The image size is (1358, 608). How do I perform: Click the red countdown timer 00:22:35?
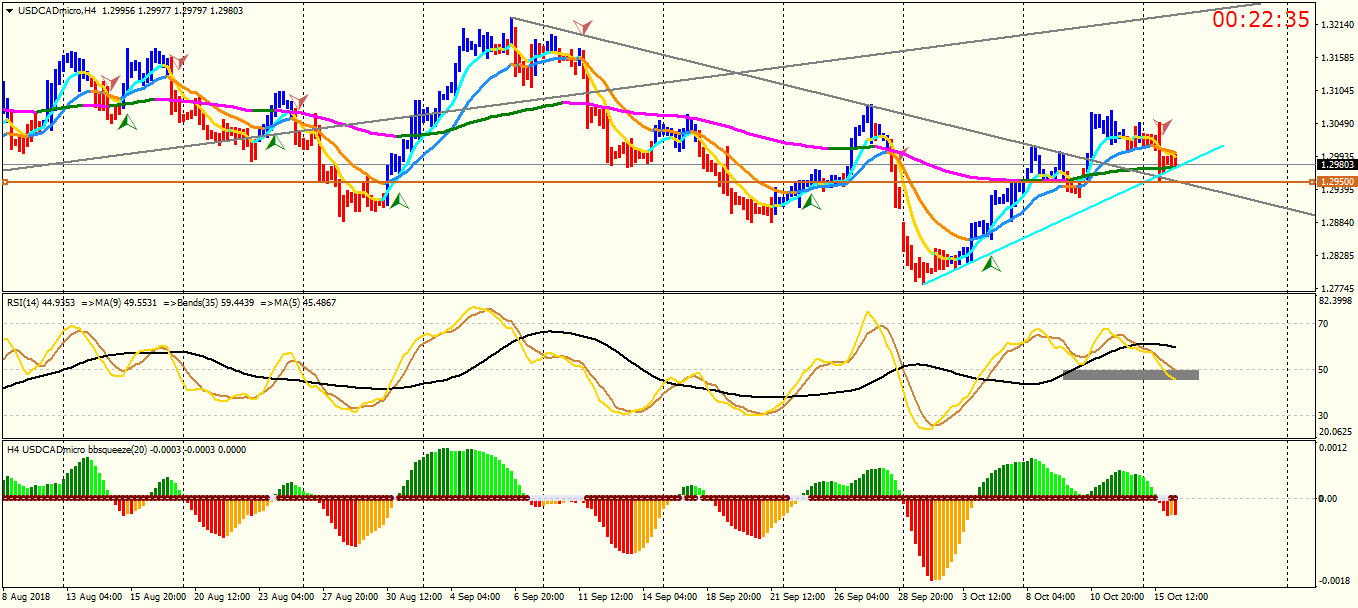point(1261,20)
